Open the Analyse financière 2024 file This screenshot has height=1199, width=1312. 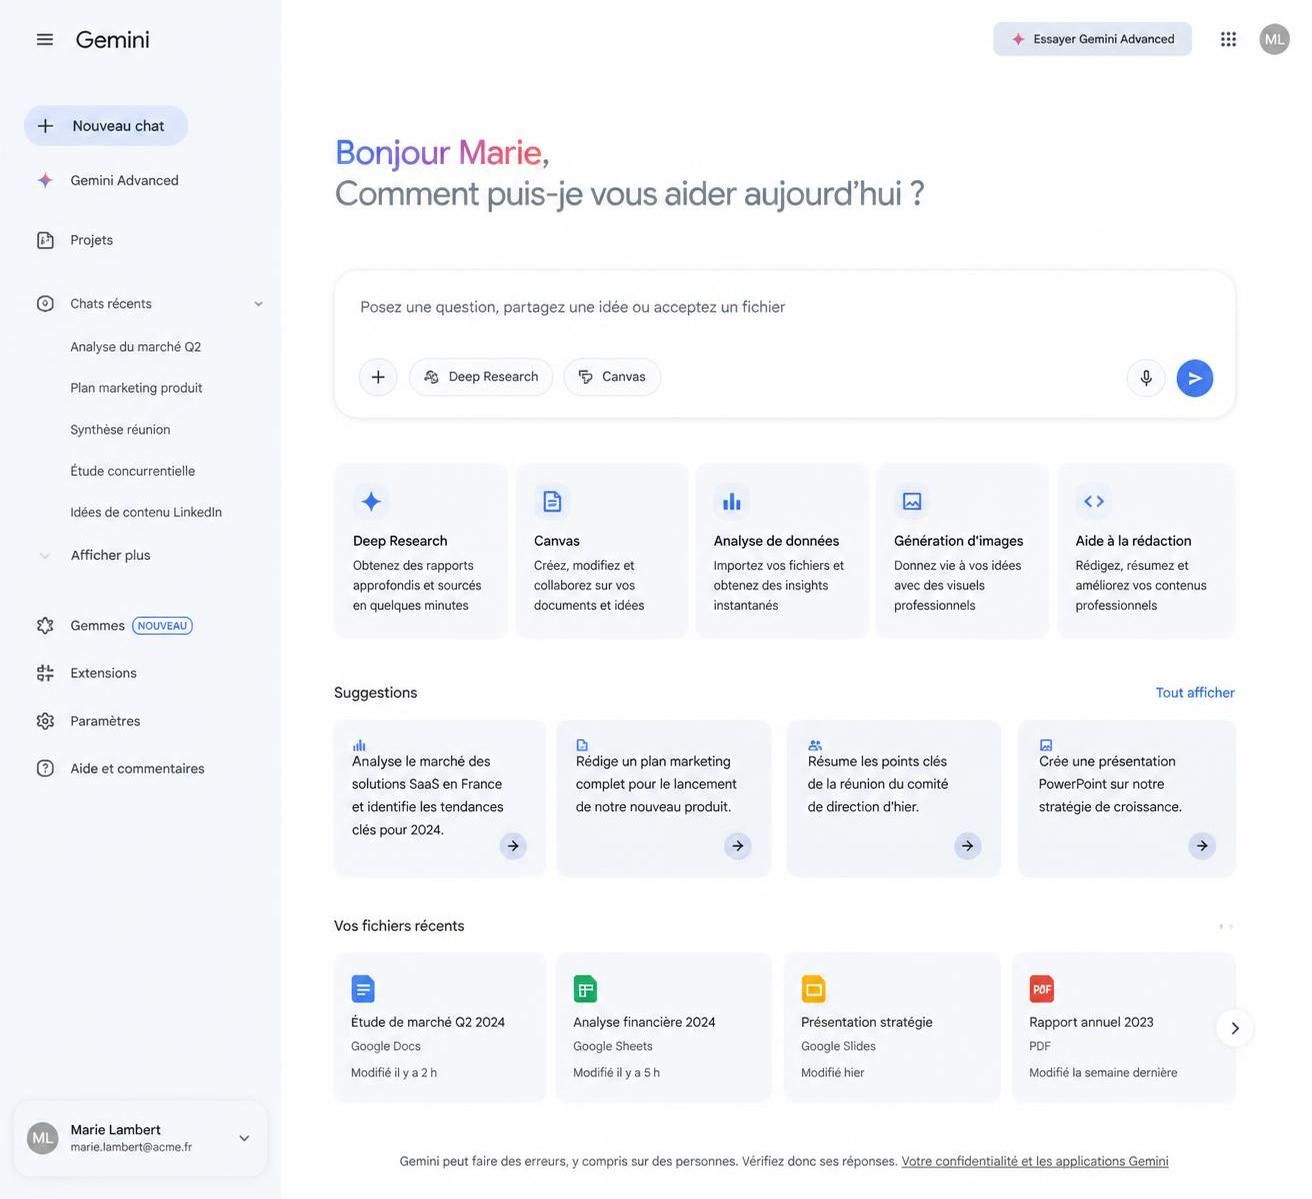pos(663,1028)
